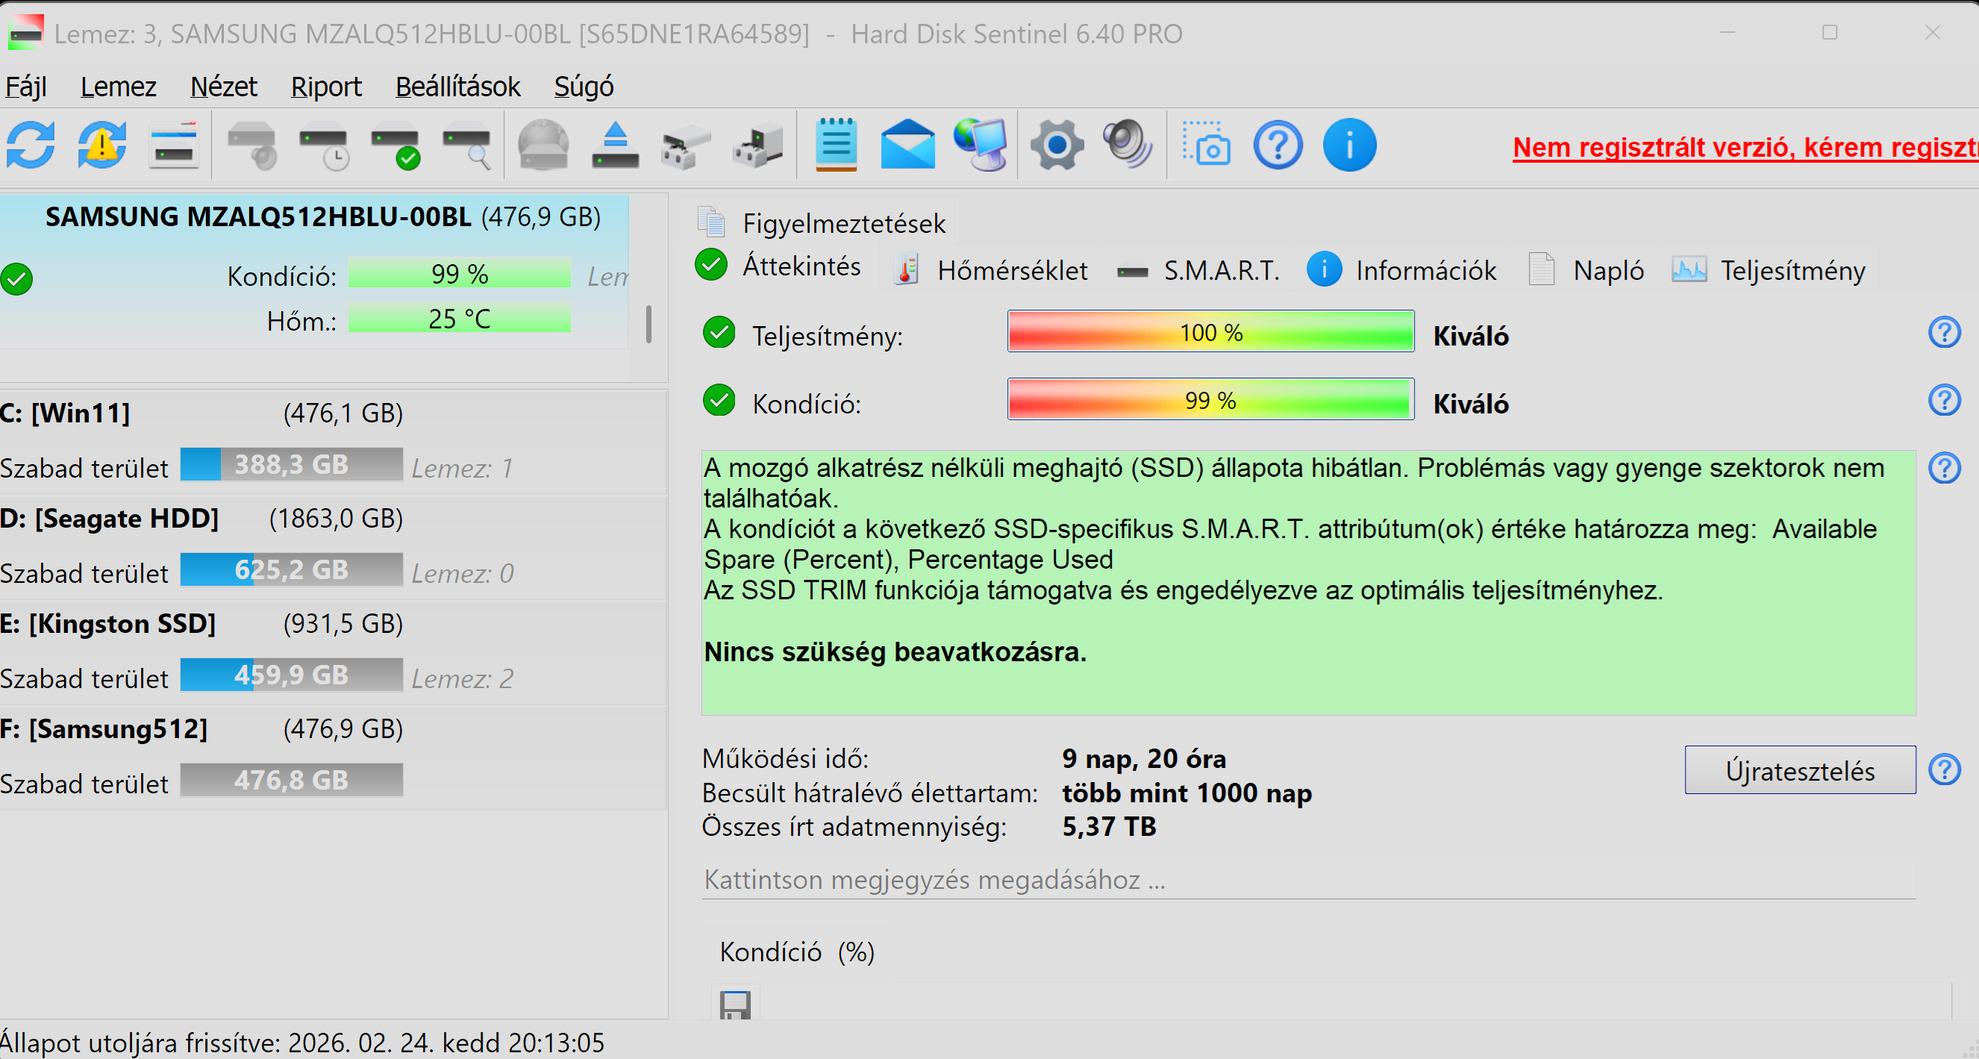Click the first drive-with-plugs toolbar icon
The image size is (1979, 1059).
686,146
